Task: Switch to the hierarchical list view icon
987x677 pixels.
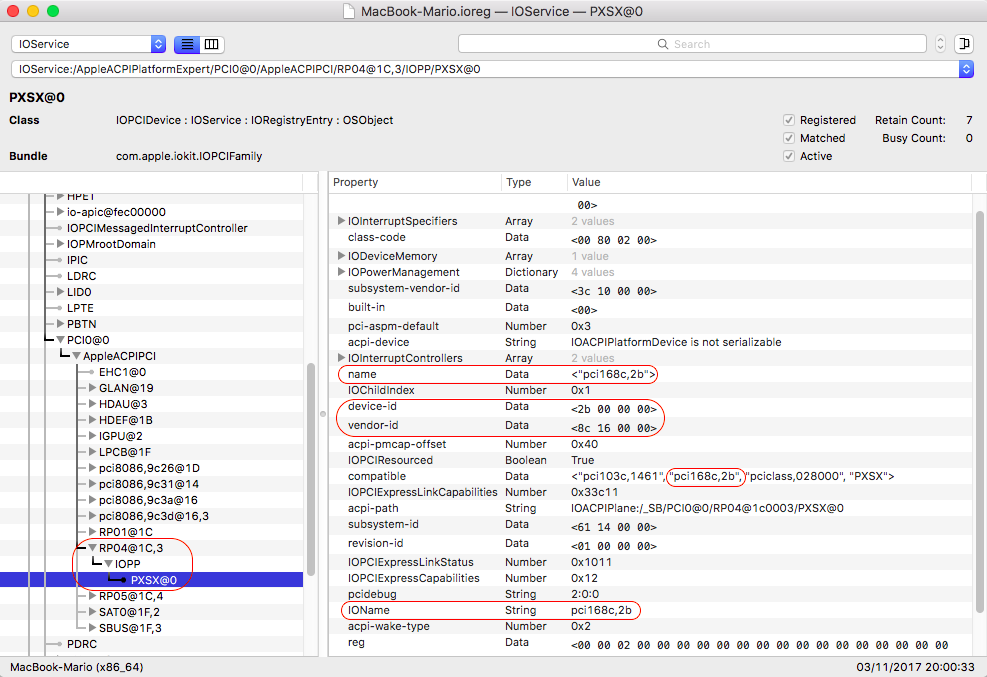Action: (x=186, y=44)
